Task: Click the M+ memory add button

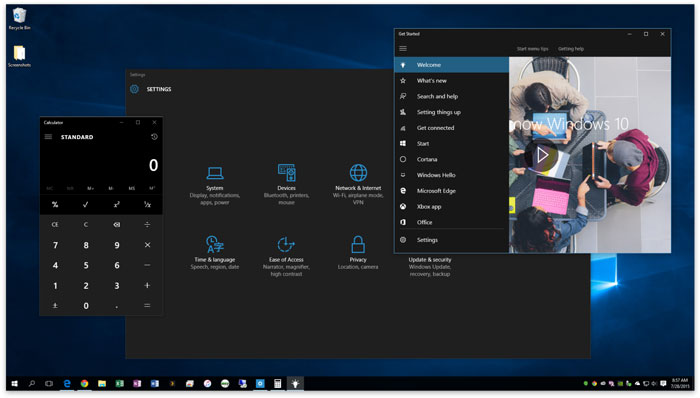Action: 91,188
